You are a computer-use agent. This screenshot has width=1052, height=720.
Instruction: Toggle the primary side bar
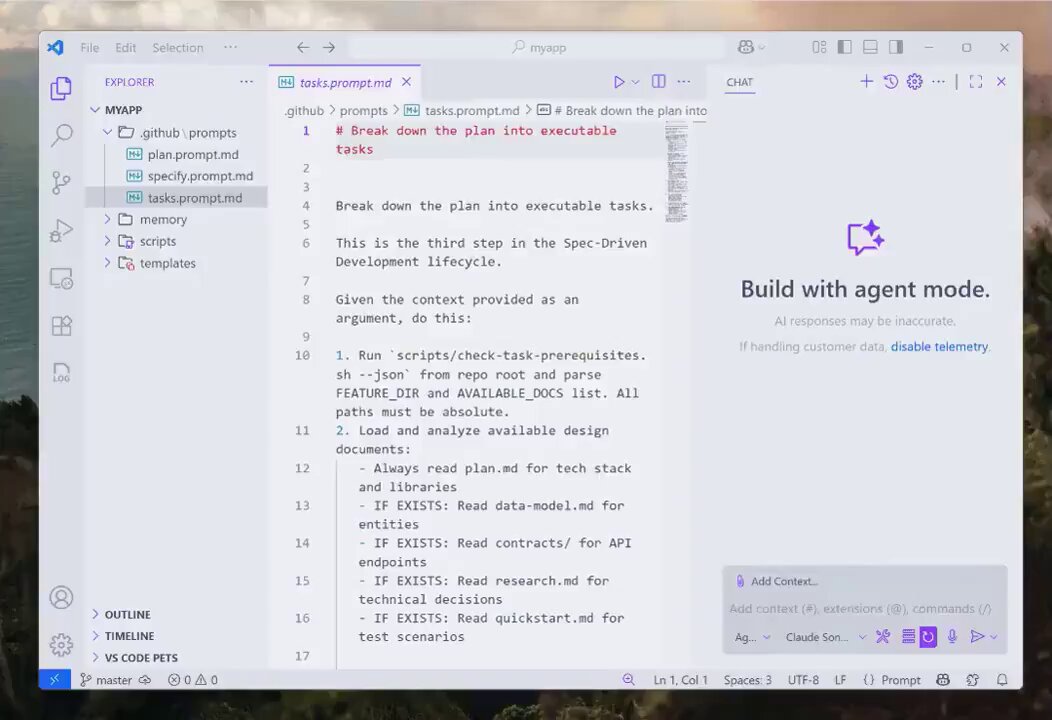coord(845,47)
